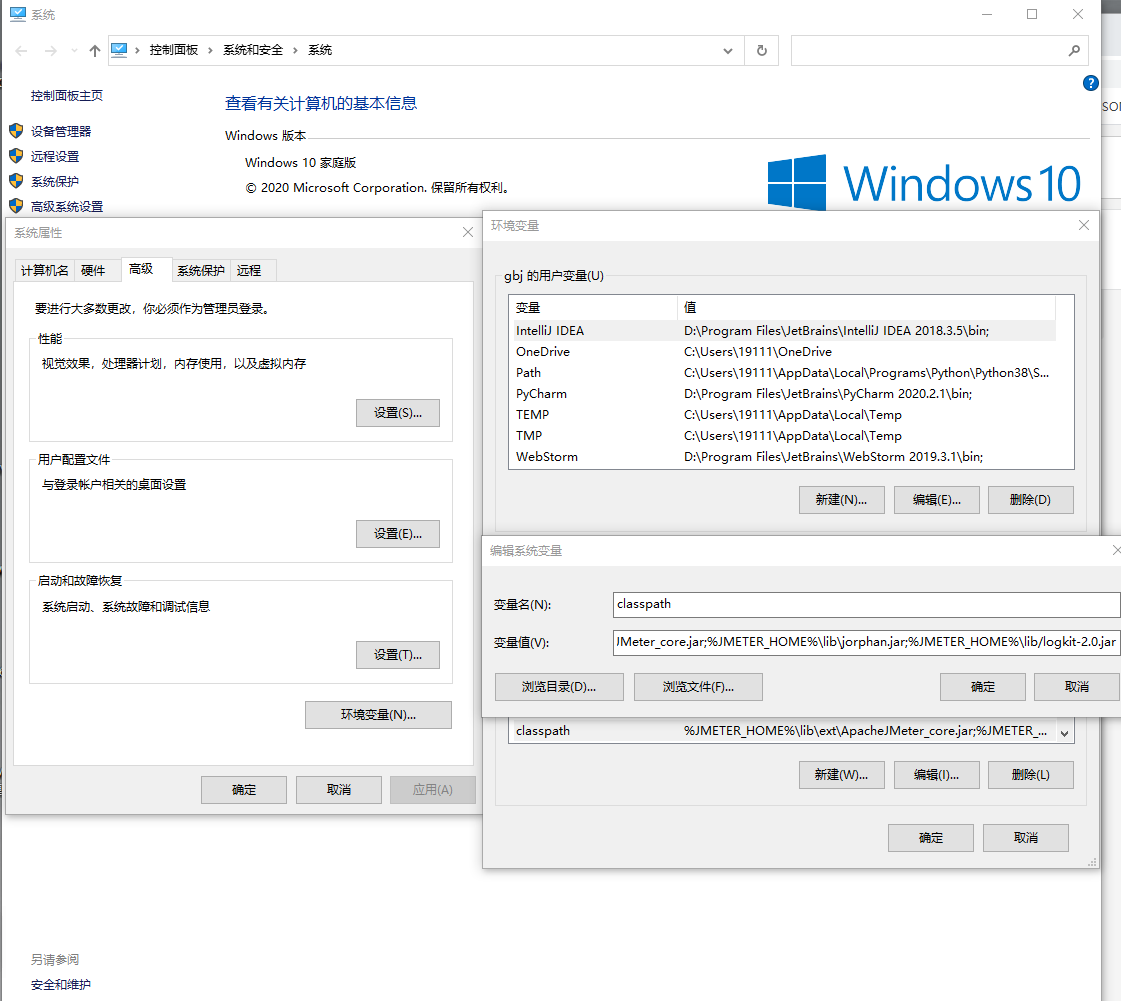Viewport: 1121px width, 1001px height.
Task: Click 编辑(I)... for system variables
Action: pyautogui.click(x=937, y=775)
